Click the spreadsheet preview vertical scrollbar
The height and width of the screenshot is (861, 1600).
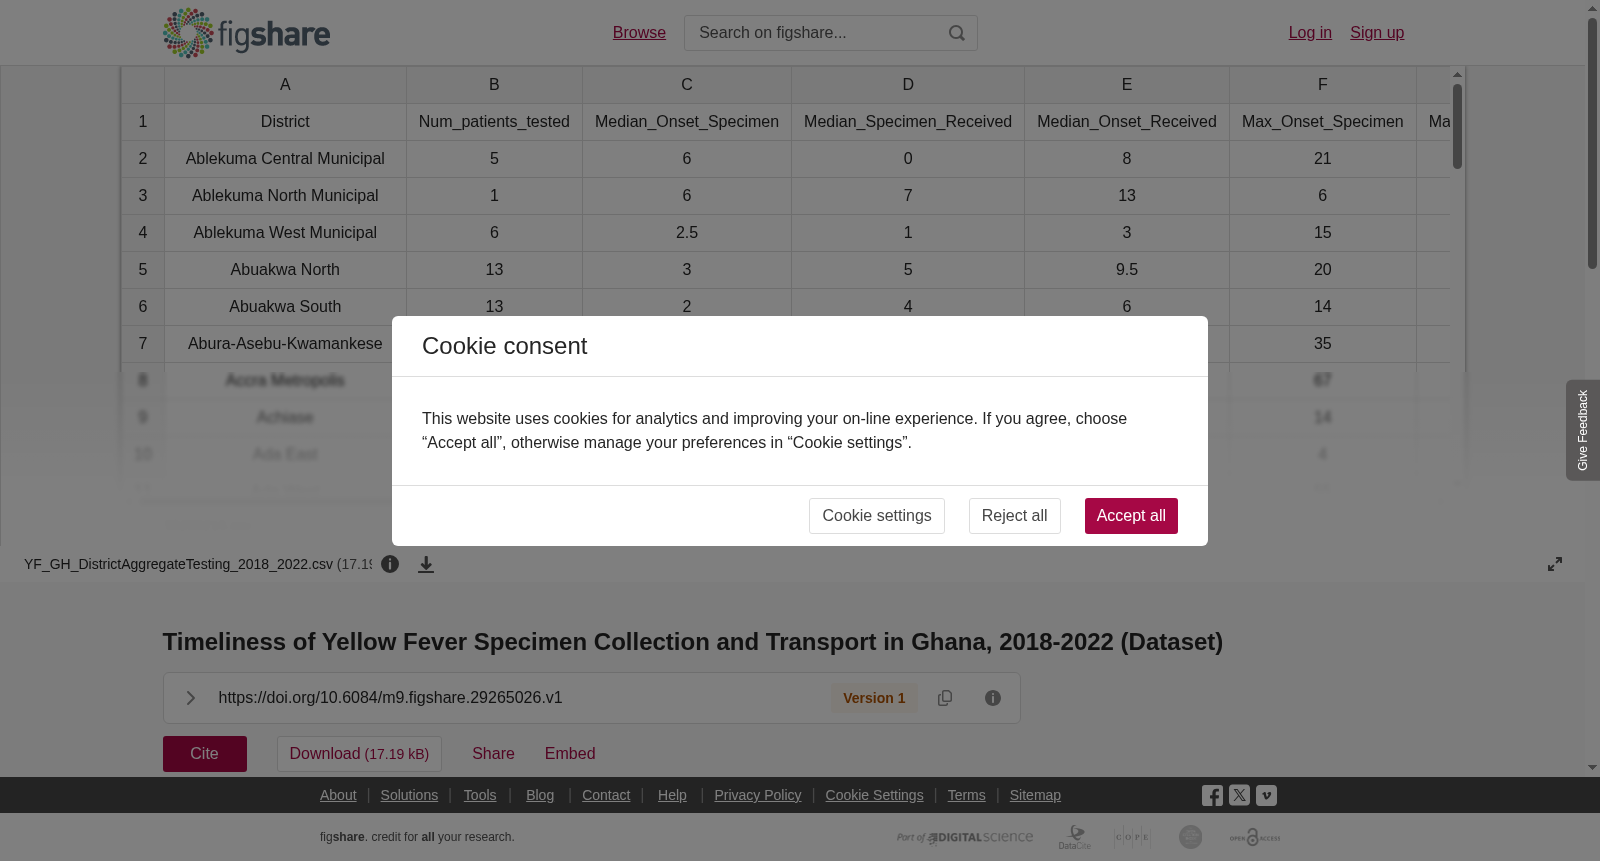1458,126
